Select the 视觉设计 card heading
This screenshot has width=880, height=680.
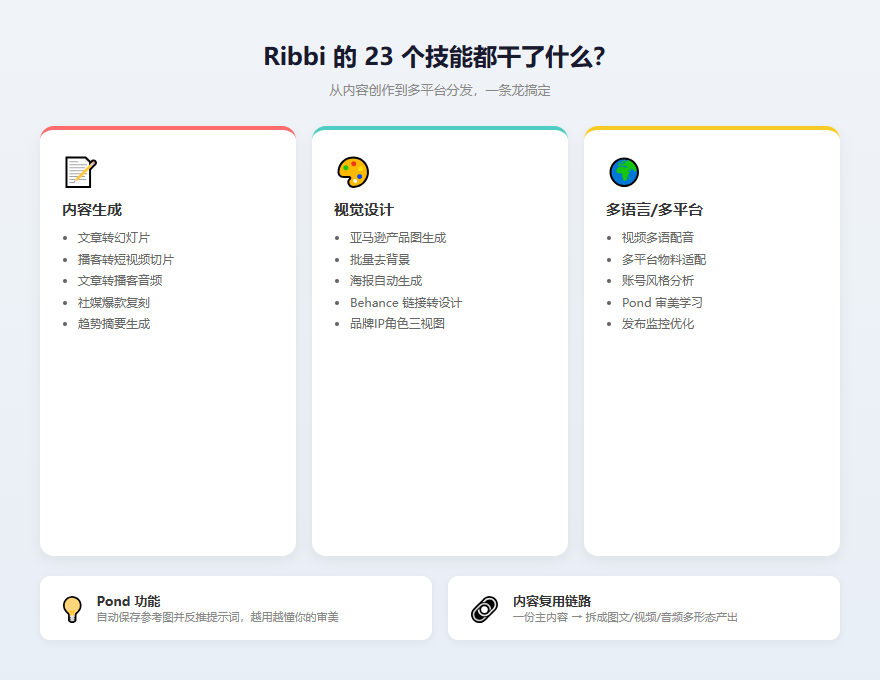click(364, 210)
